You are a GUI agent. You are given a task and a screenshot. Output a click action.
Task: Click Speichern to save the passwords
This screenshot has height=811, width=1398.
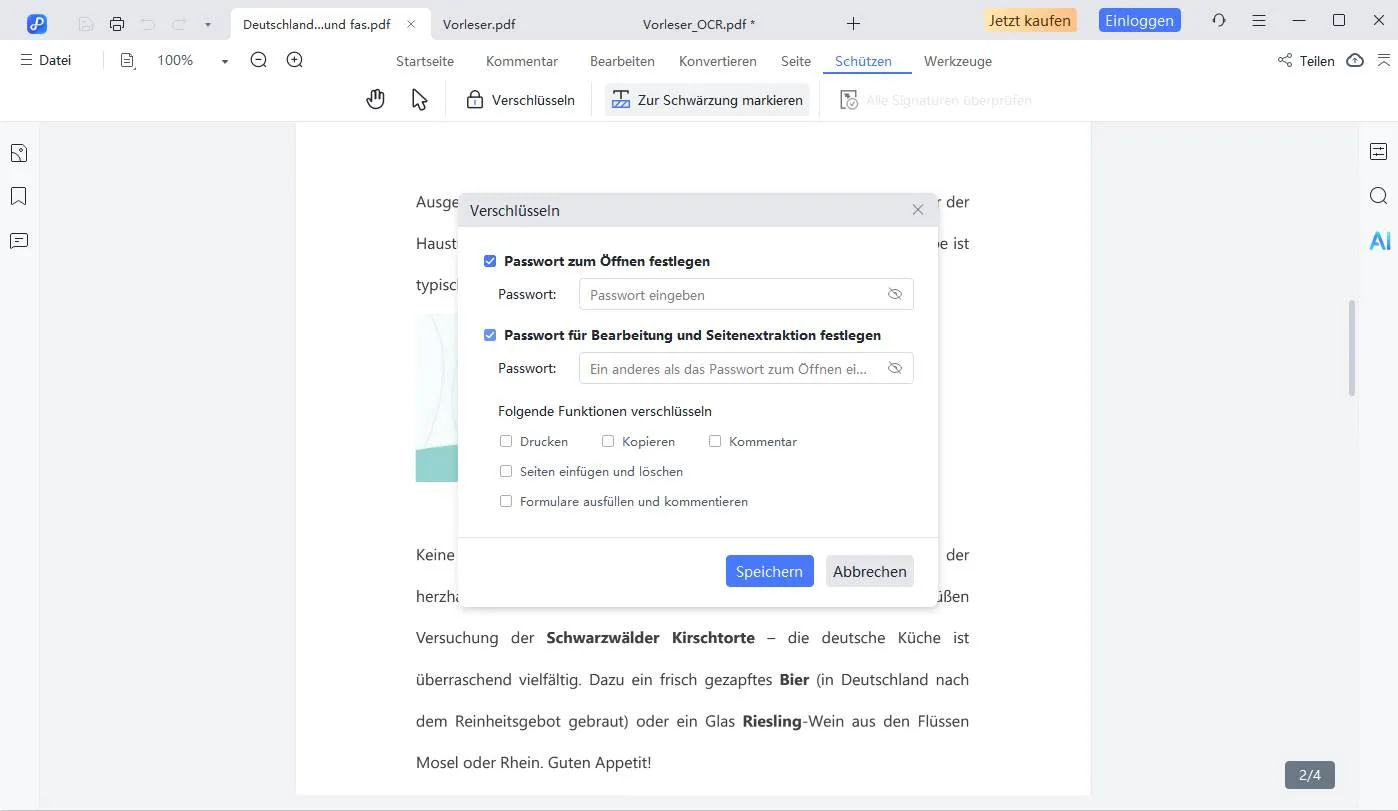(x=769, y=571)
